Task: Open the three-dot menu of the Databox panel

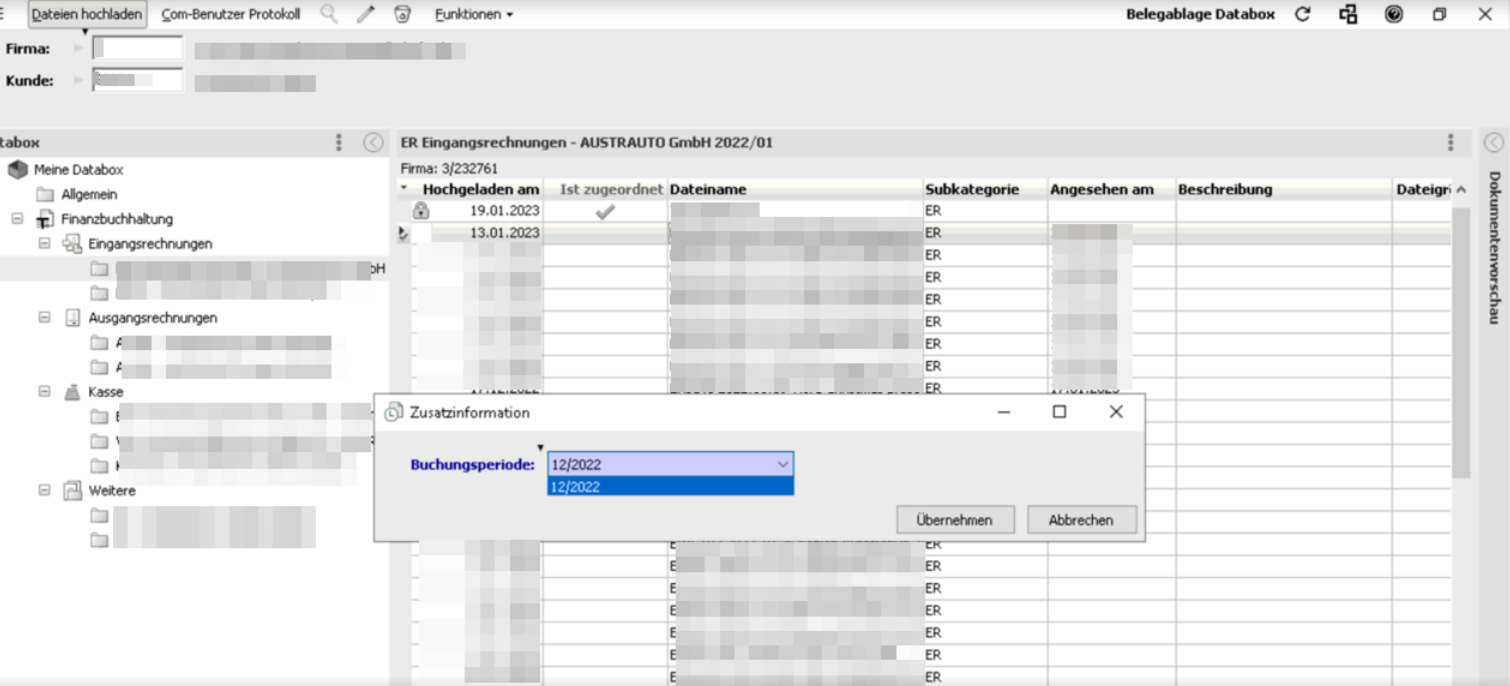Action: tap(338, 142)
